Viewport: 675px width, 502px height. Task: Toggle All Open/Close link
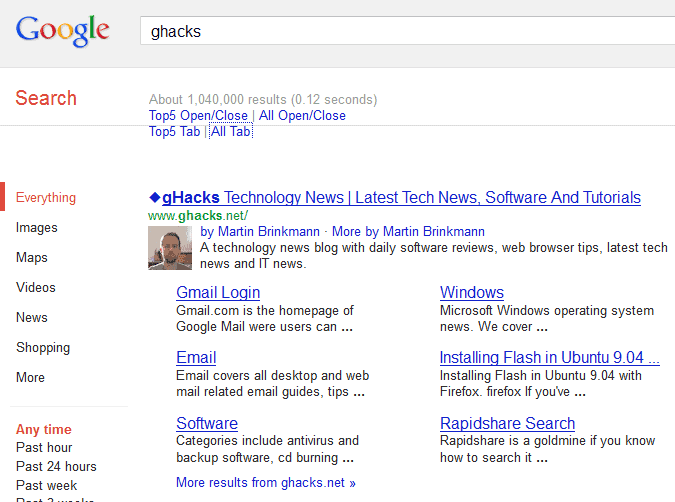click(x=302, y=115)
